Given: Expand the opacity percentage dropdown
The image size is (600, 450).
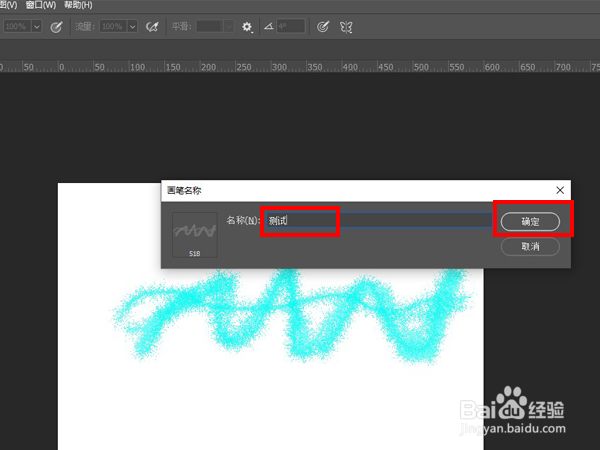Looking at the screenshot, I should (x=37, y=26).
